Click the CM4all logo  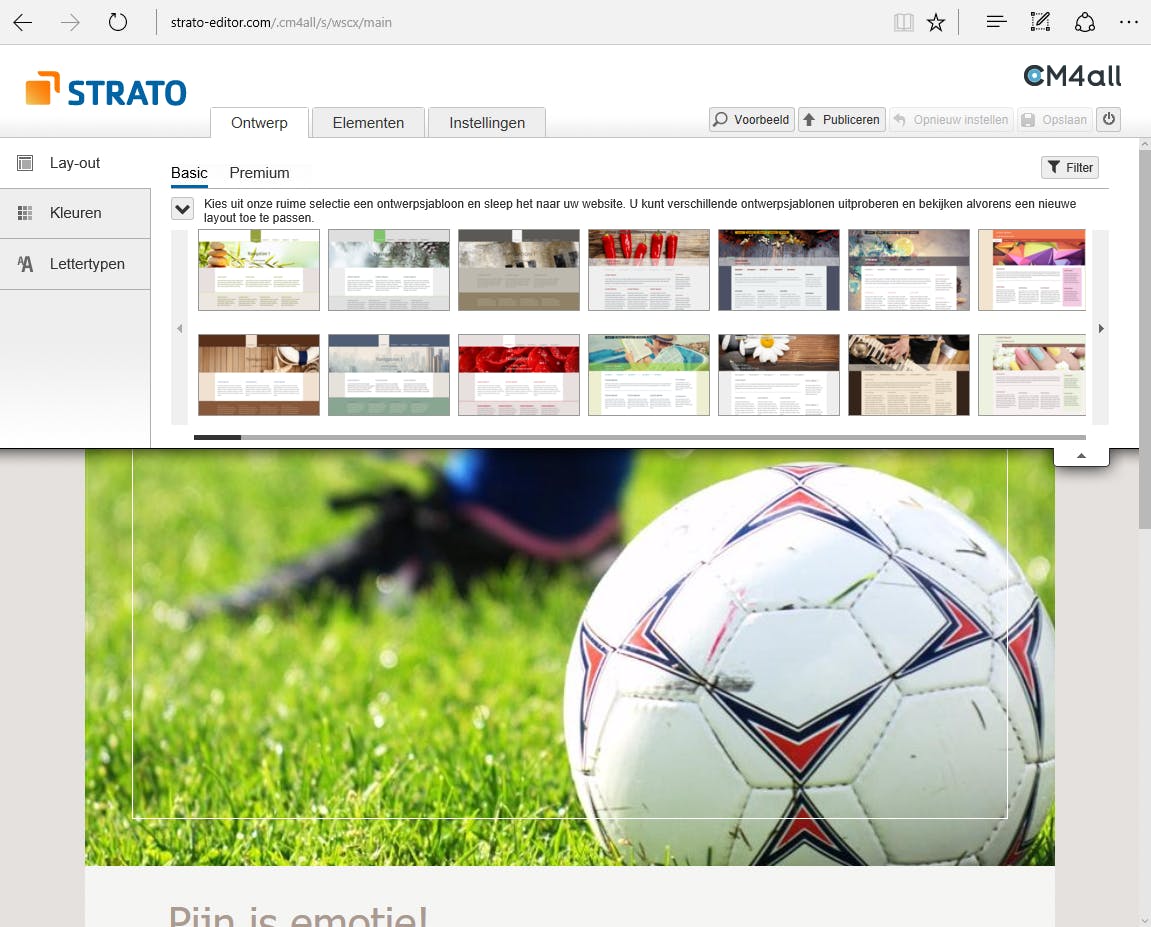(x=1072, y=75)
